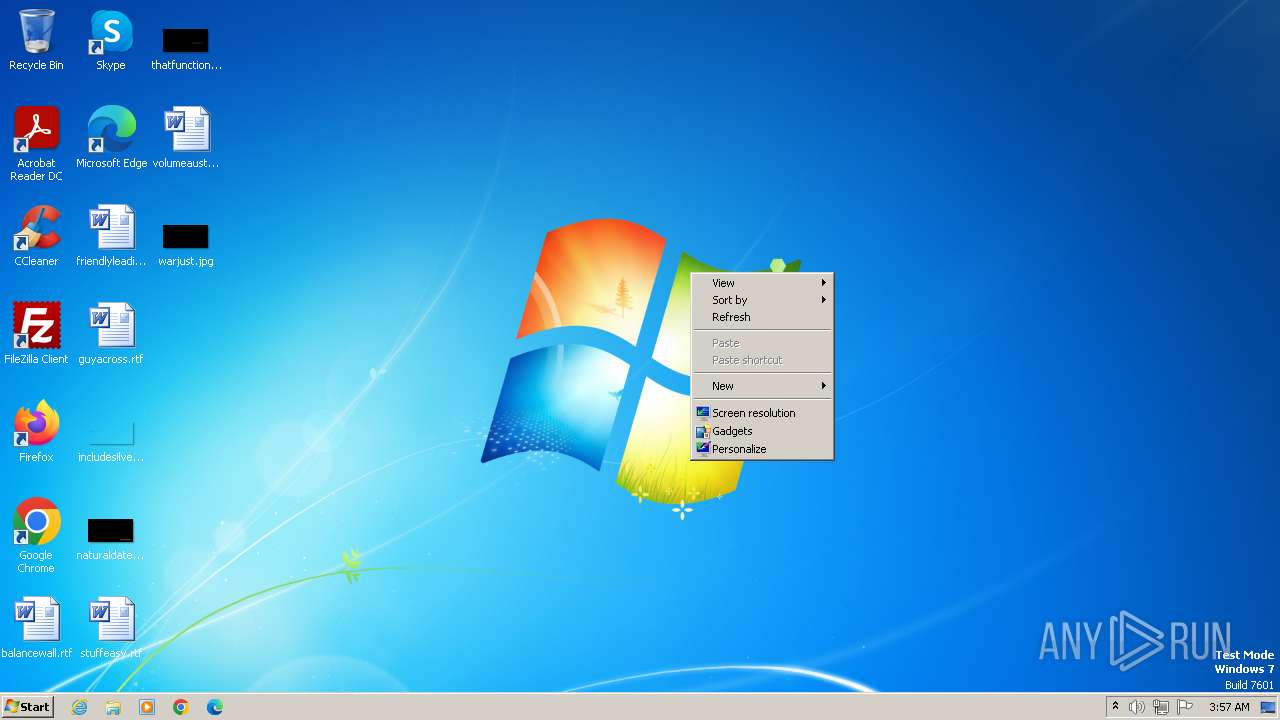
Task: Click the volume speaker tray icon
Action: [x=1137, y=707]
